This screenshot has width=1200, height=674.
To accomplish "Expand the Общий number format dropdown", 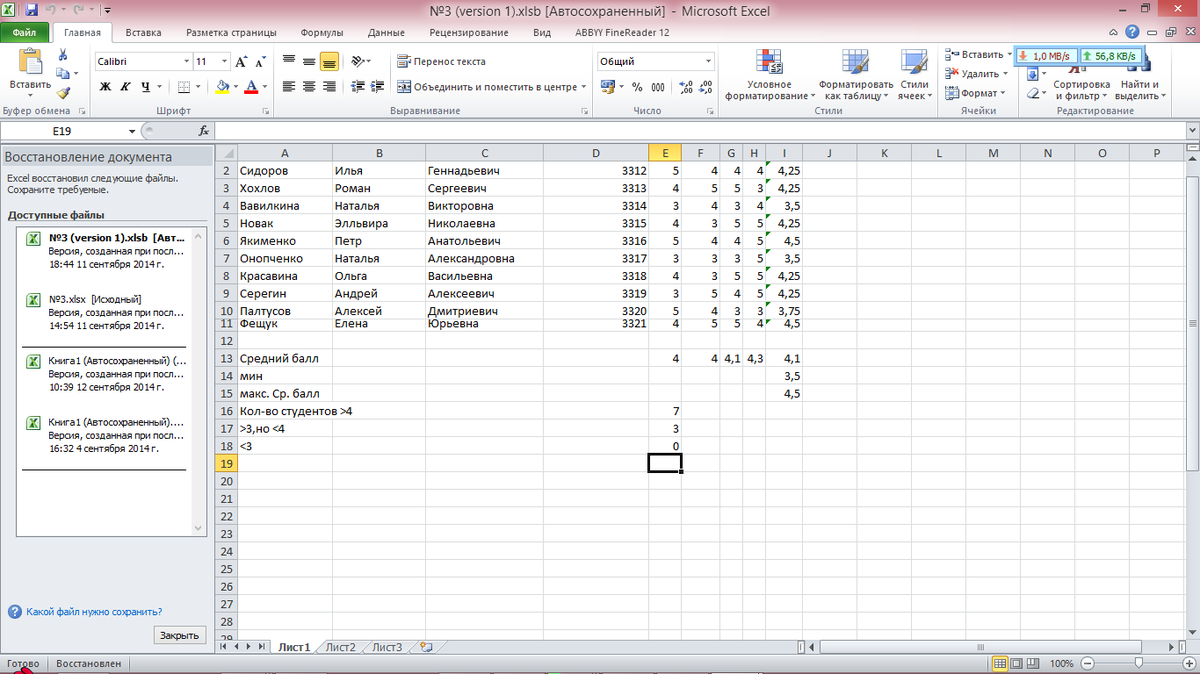I will (708, 61).
